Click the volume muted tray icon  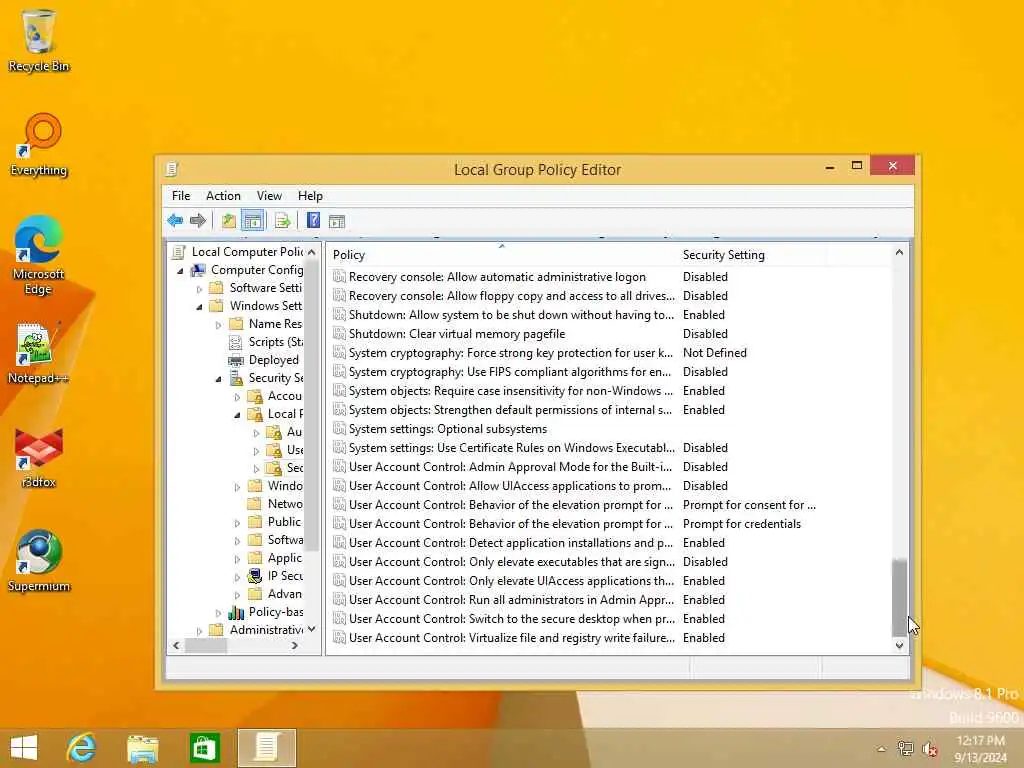pyautogui.click(x=929, y=748)
